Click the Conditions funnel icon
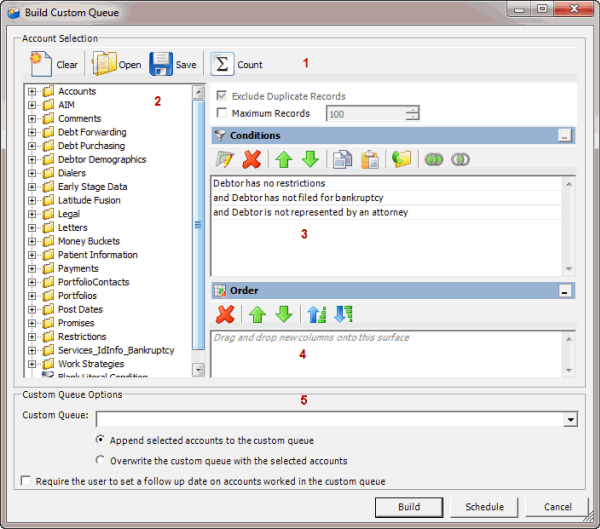600x529 pixels. click(220, 136)
